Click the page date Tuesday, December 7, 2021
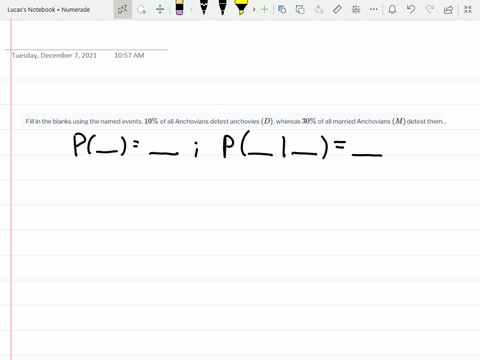 pos(54,55)
